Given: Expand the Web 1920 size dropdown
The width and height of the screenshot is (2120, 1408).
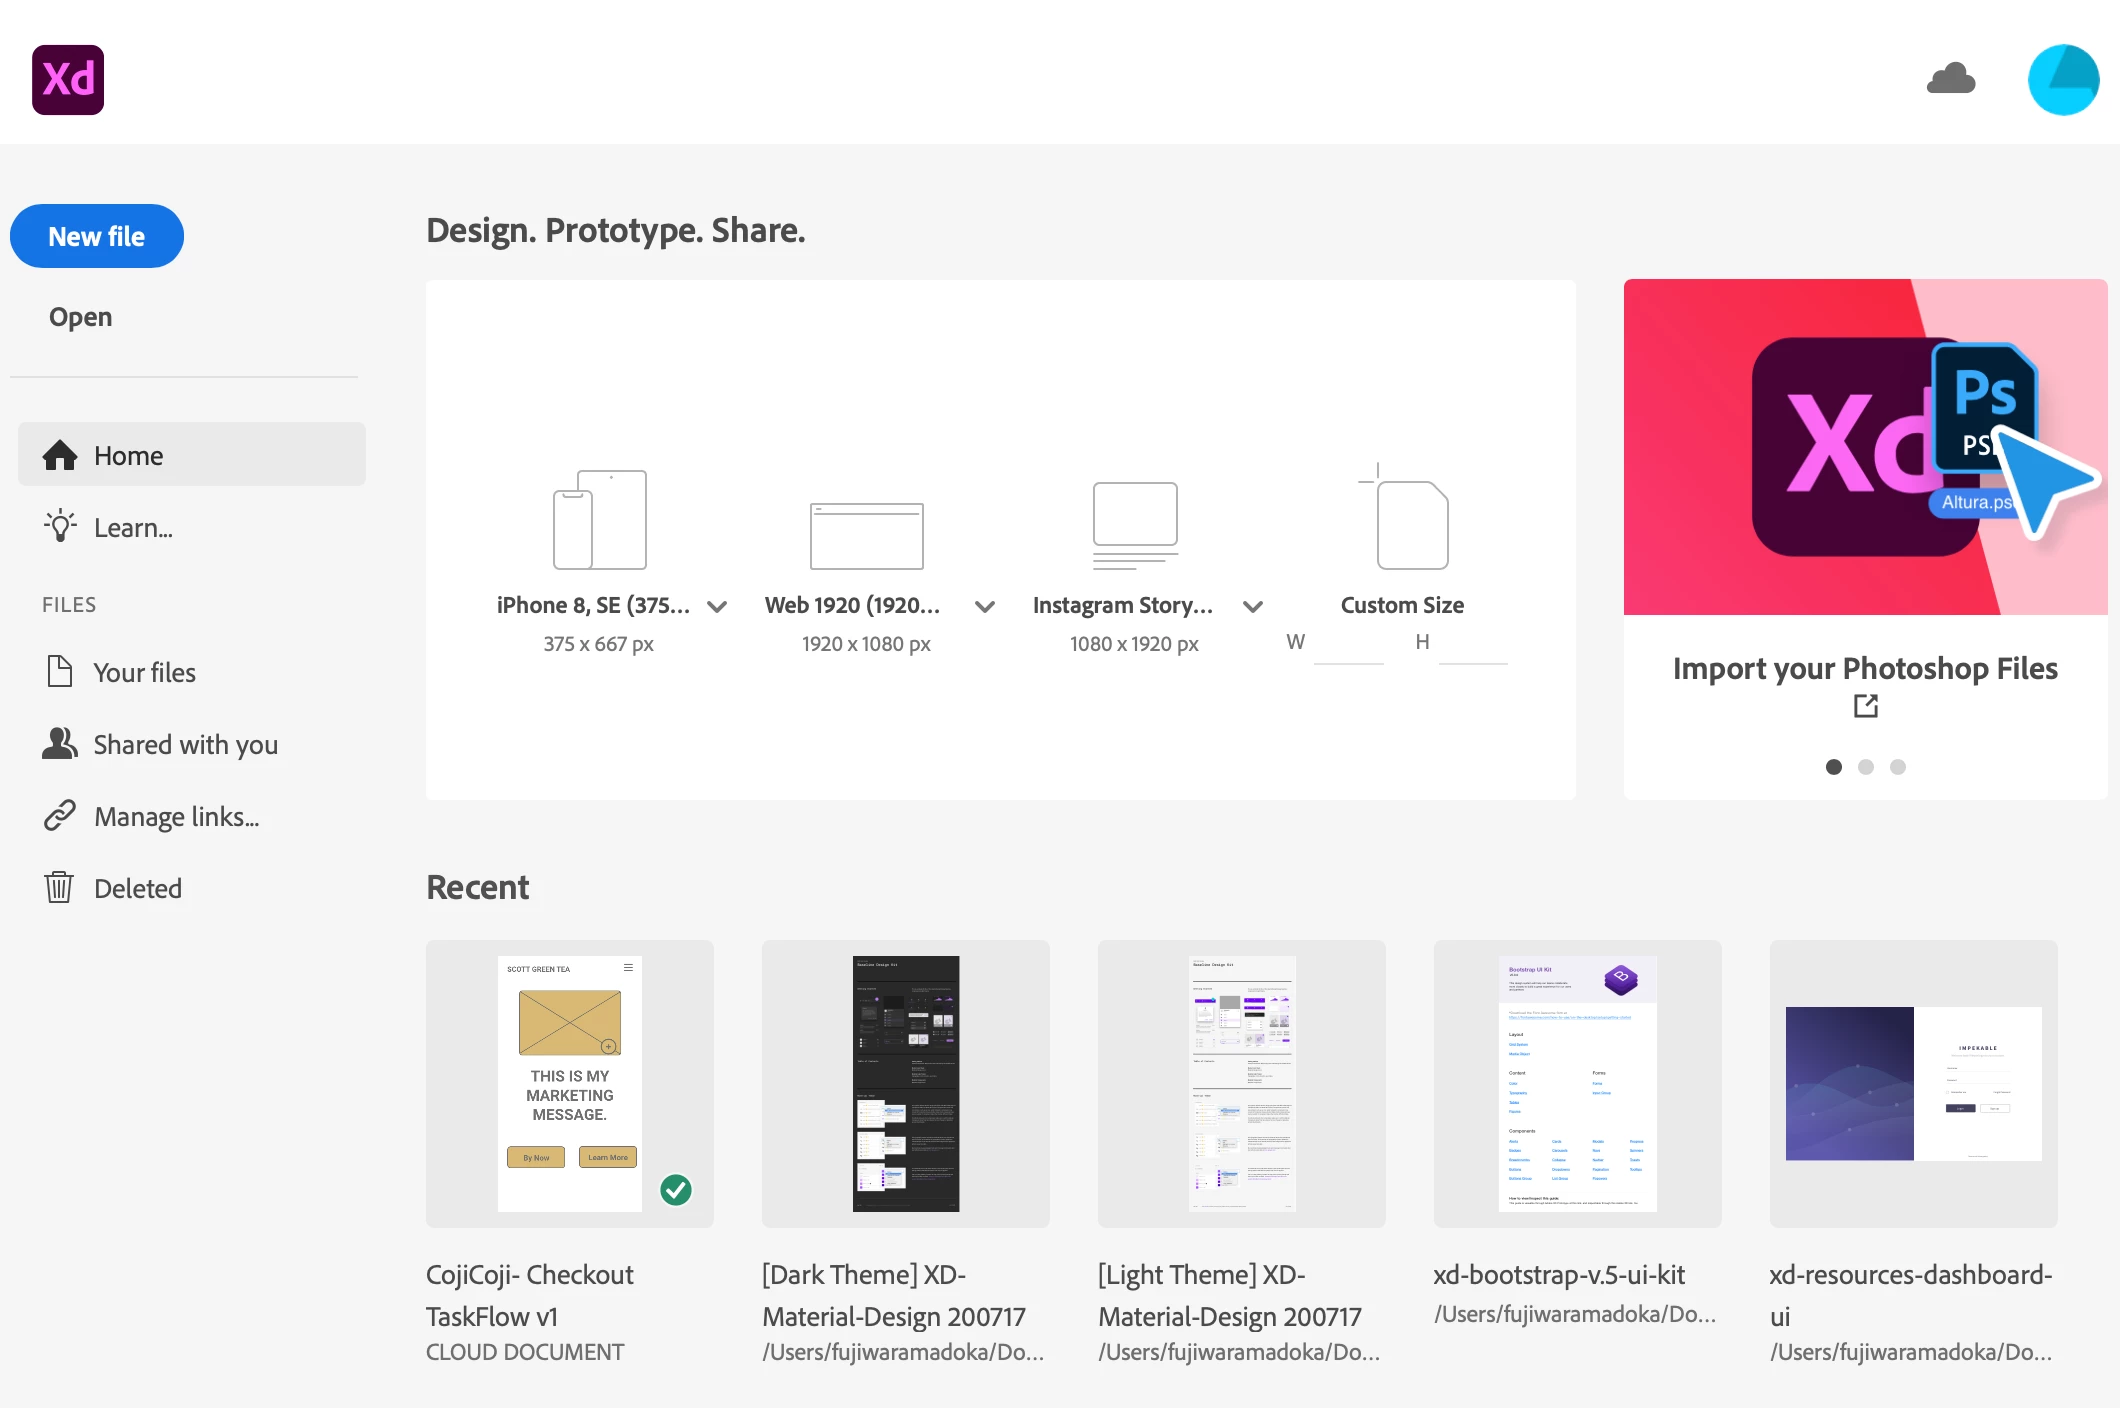Looking at the screenshot, I should point(985,606).
